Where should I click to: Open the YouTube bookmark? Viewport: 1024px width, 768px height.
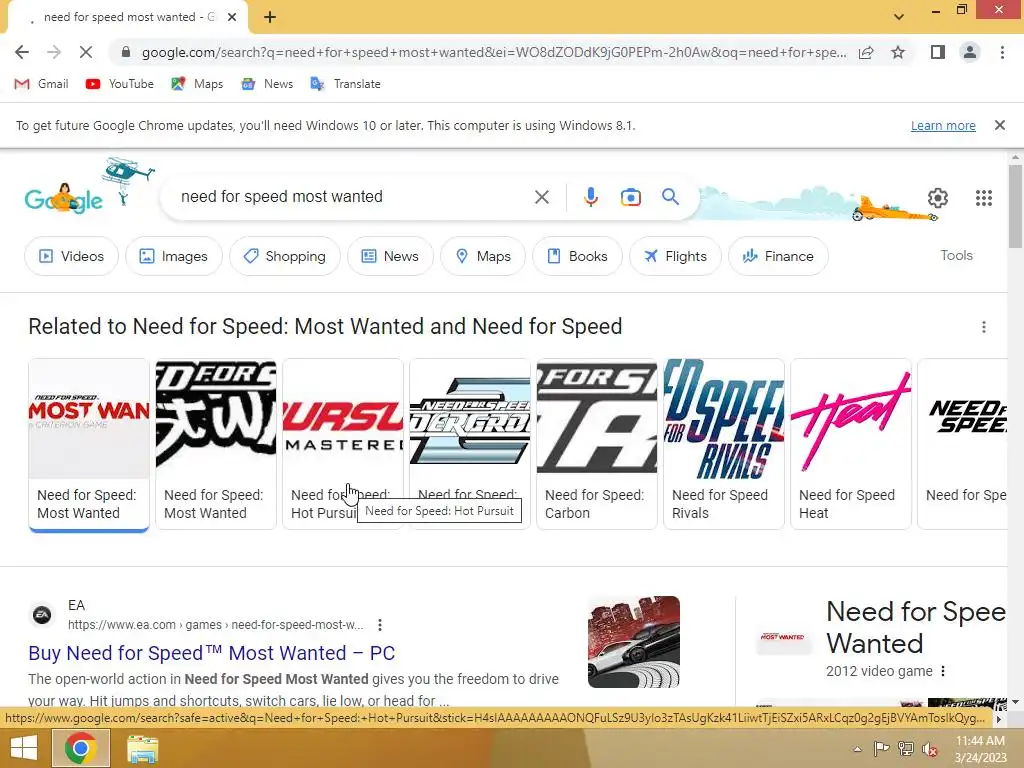click(x=120, y=84)
